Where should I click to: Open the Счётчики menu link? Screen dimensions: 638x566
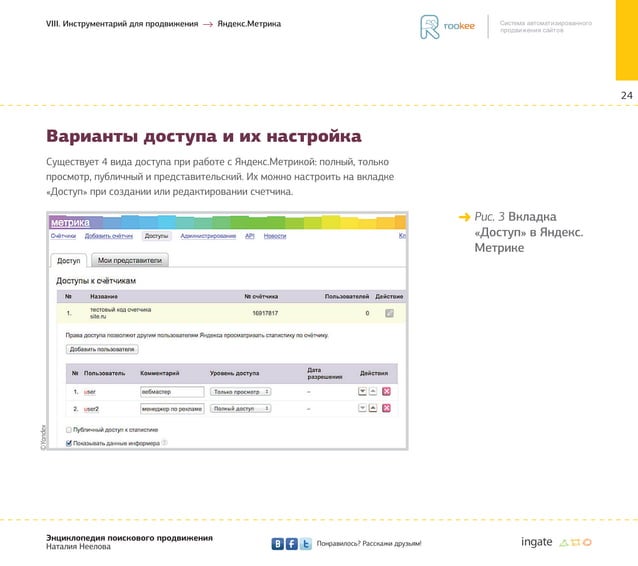pos(63,236)
